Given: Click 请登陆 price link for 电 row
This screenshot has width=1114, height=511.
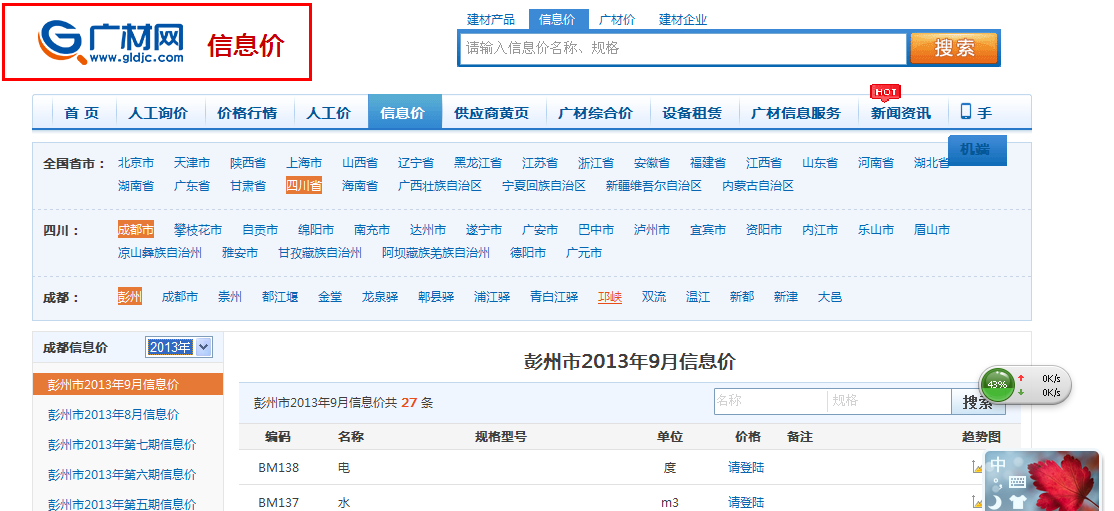Looking at the screenshot, I should [x=746, y=467].
